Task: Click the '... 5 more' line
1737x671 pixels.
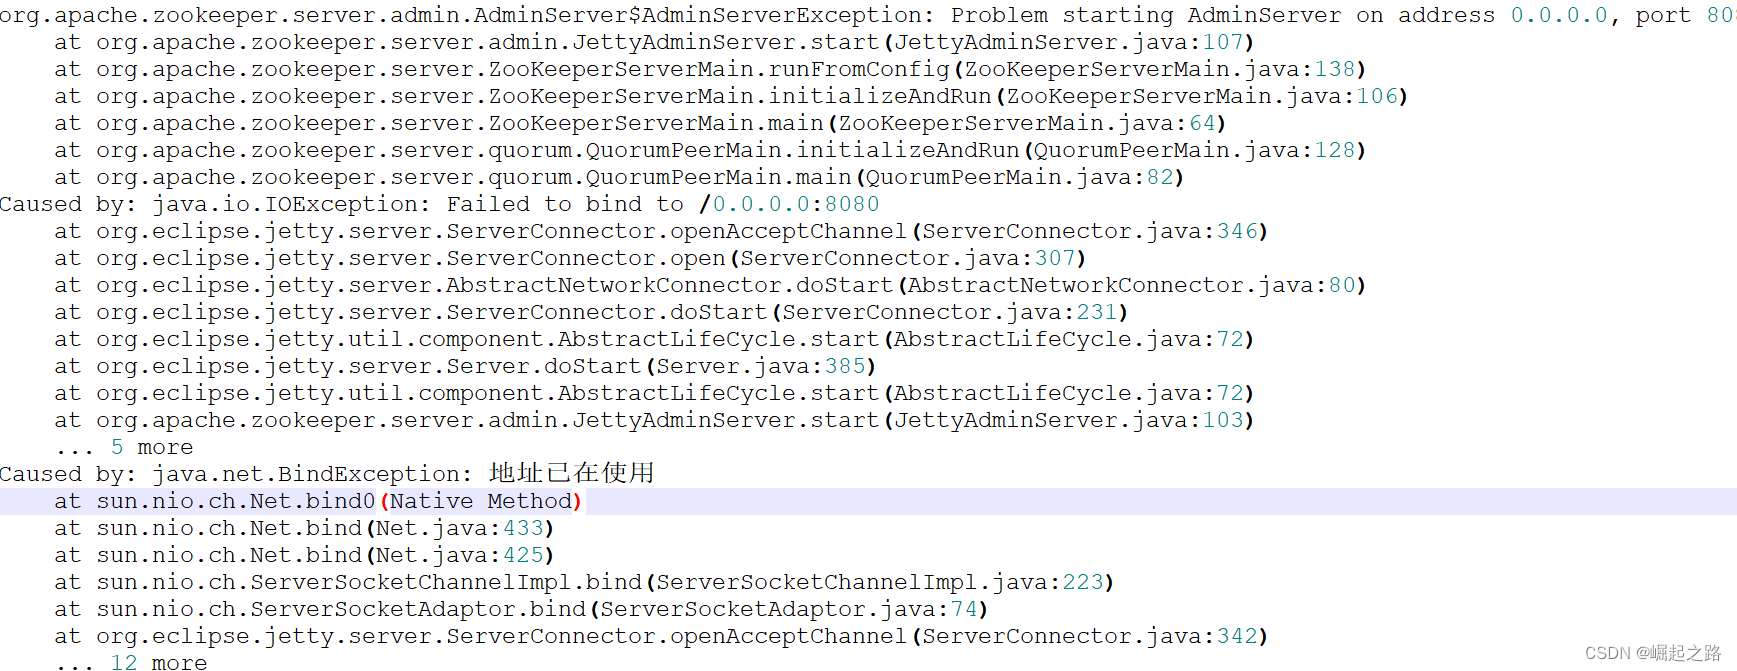Action: click(124, 447)
